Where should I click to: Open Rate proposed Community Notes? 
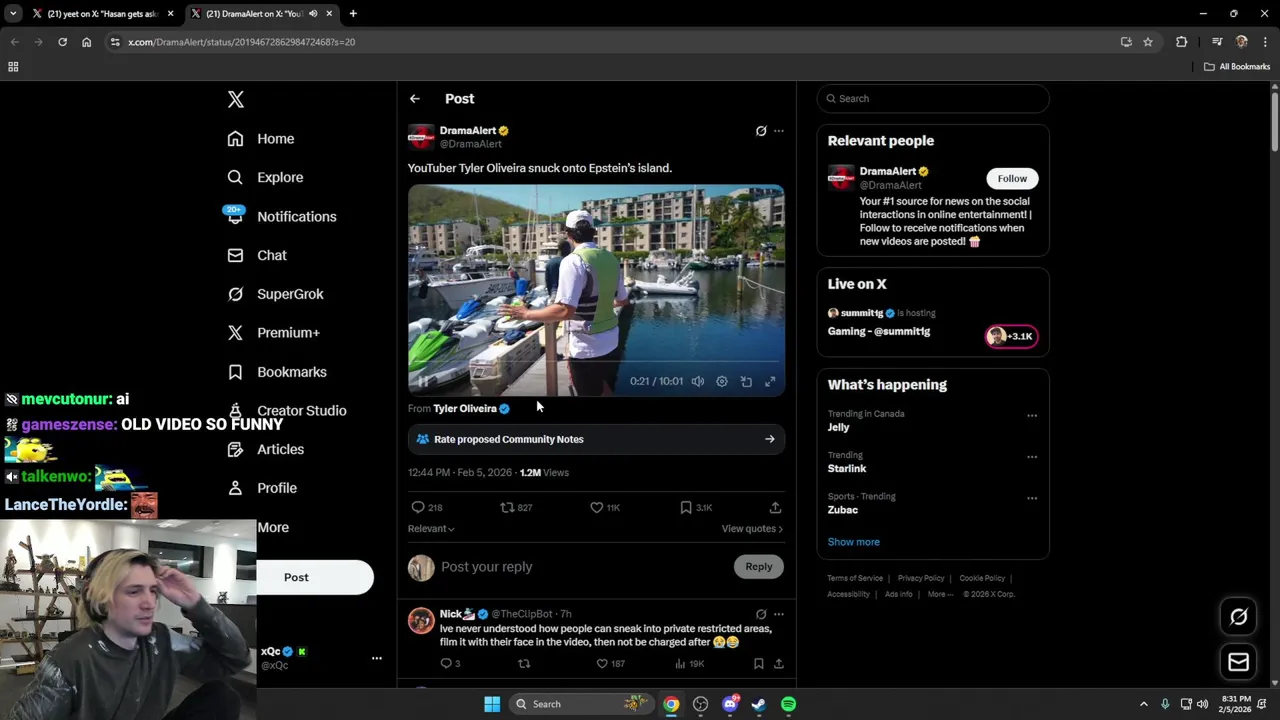pos(596,439)
